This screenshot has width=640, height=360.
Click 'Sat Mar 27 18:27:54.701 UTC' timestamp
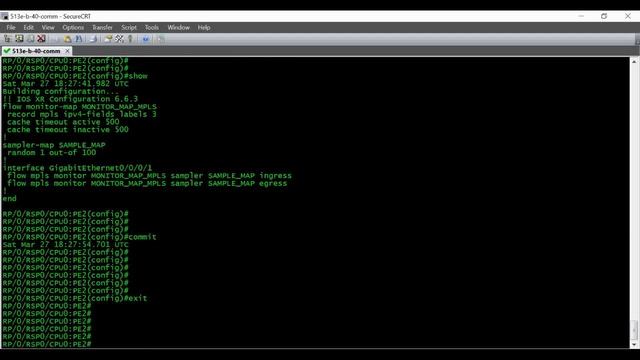pos(65,244)
